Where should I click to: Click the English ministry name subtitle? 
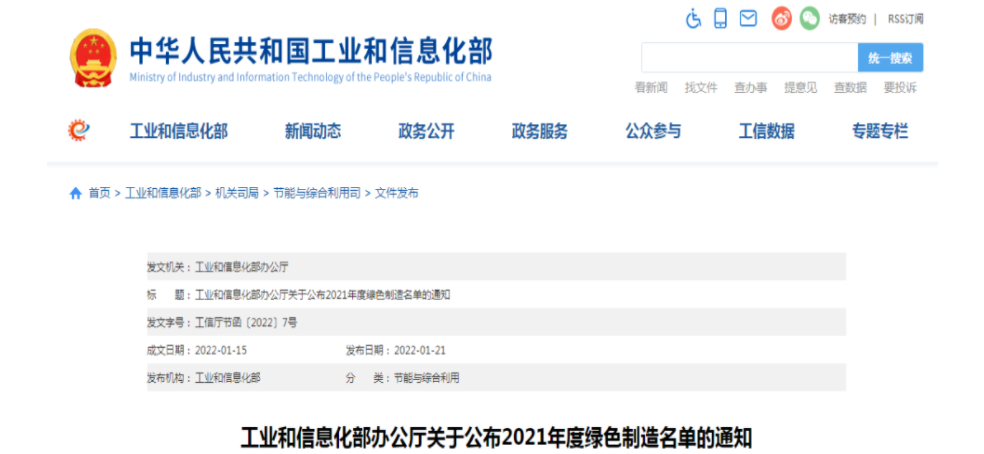pos(310,77)
